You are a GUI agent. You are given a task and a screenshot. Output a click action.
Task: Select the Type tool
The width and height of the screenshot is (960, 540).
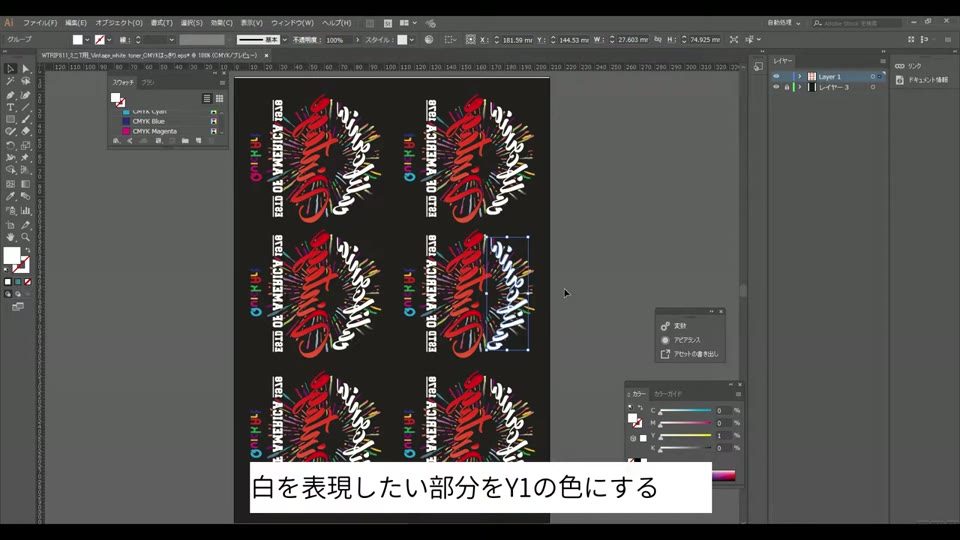click(10, 107)
